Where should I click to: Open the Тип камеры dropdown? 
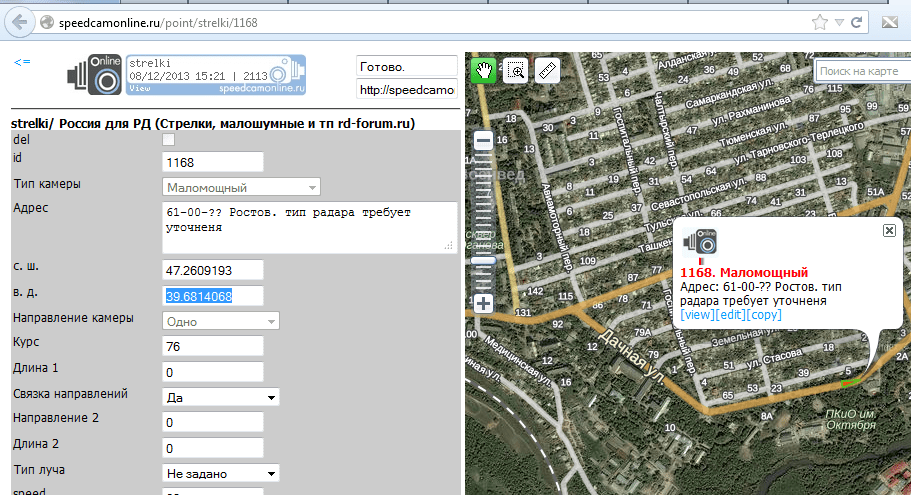point(241,187)
